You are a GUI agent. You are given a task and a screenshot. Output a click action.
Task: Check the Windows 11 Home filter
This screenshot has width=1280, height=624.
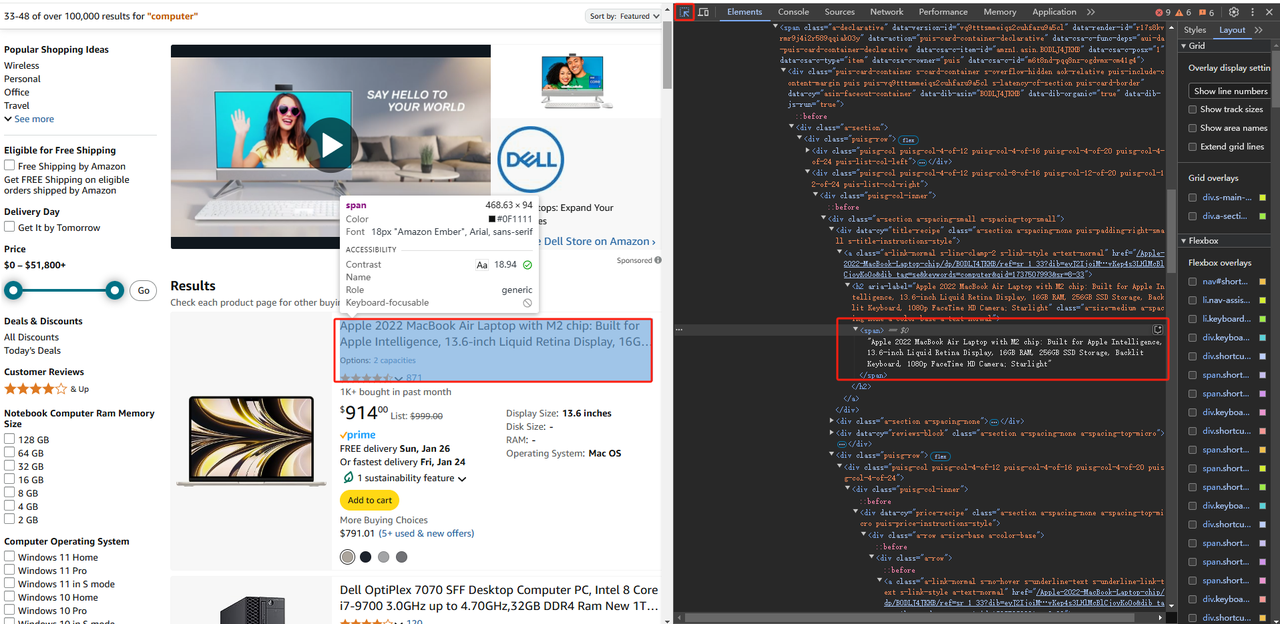click(10, 557)
